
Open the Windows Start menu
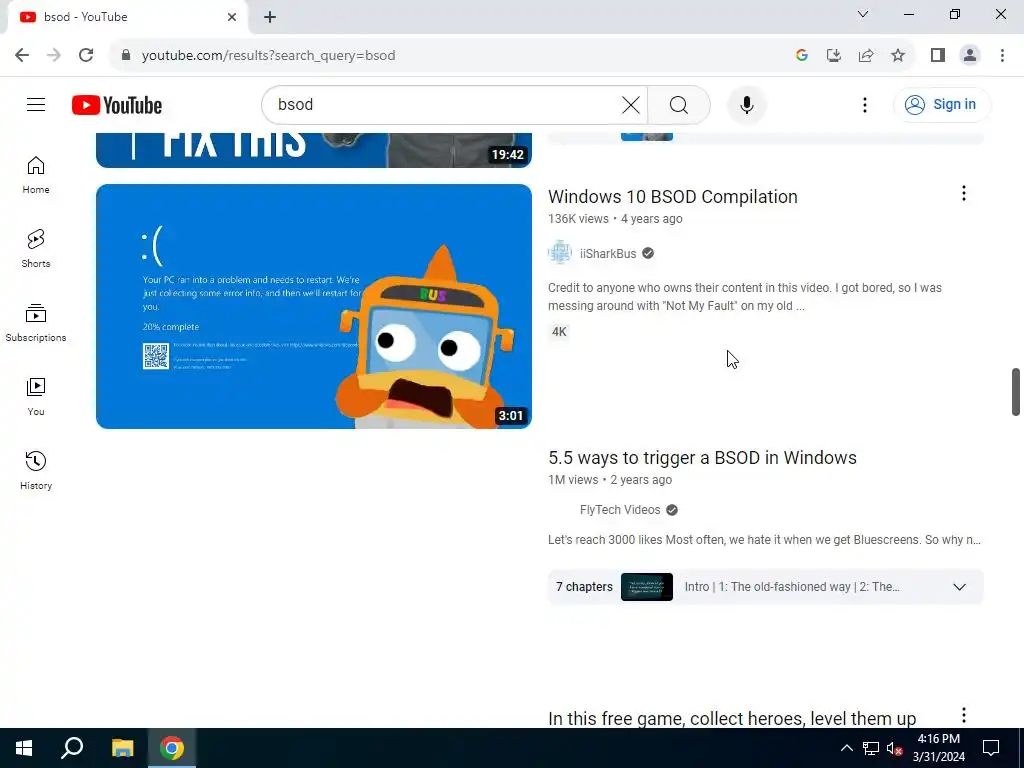24,748
